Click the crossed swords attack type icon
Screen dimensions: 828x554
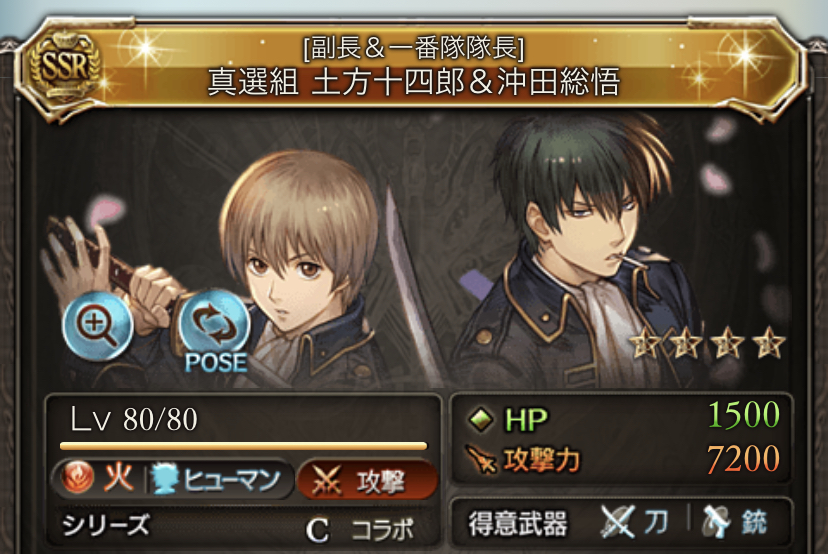[x=327, y=482]
